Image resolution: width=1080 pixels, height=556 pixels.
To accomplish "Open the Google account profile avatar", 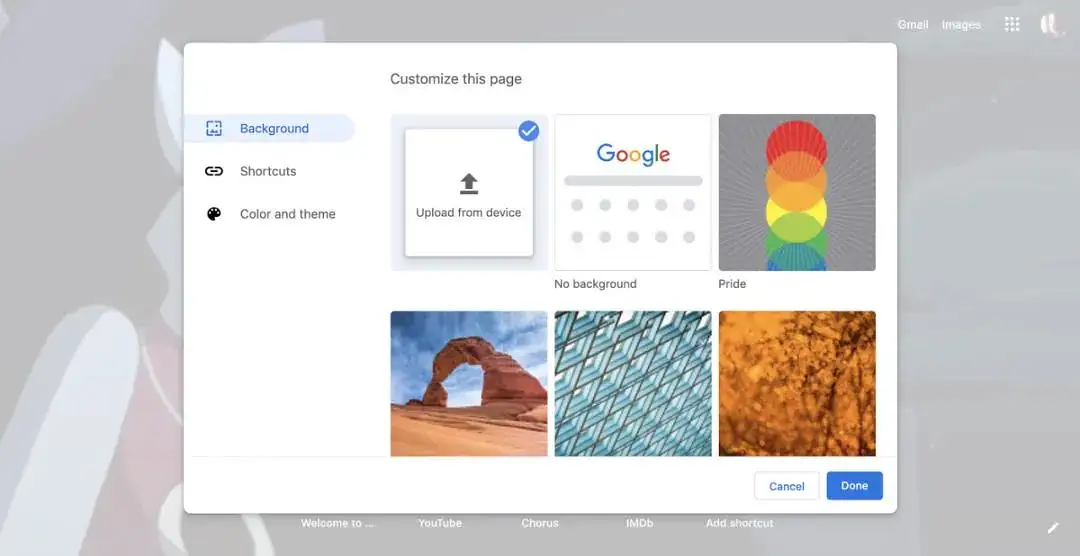I will [1050, 24].
